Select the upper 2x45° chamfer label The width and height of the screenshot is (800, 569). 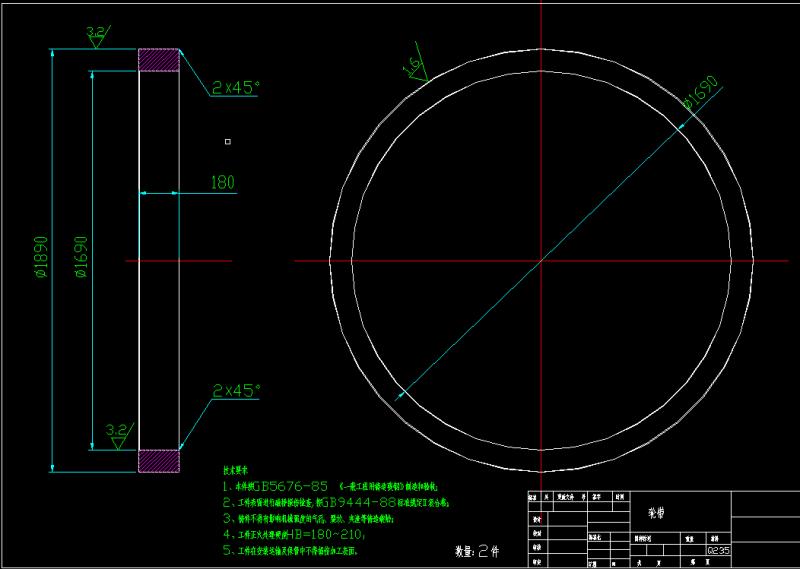pyautogui.click(x=235, y=88)
